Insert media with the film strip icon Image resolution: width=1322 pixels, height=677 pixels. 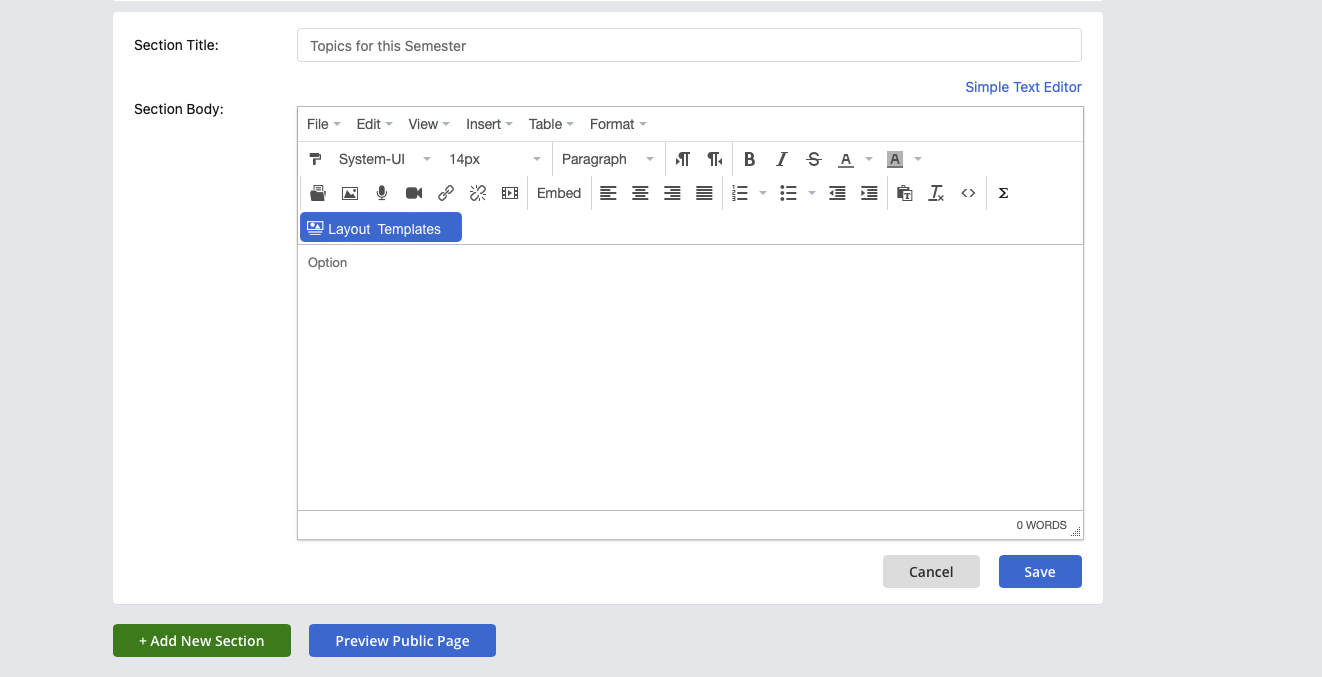[x=510, y=193]
